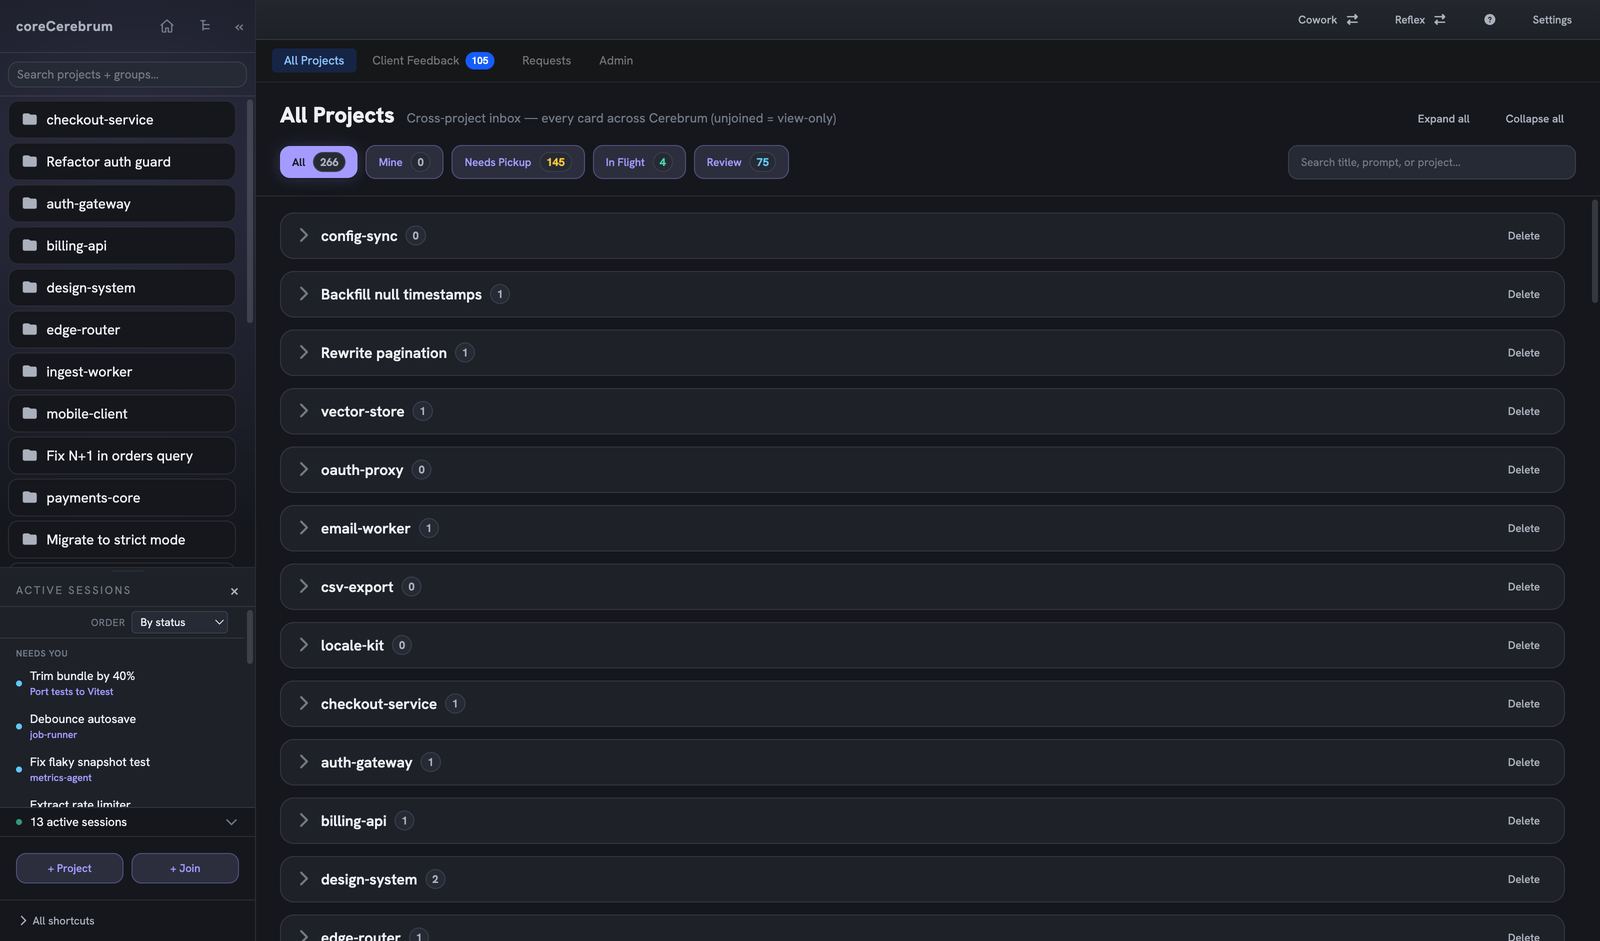Screen dimensions: 1600x941
Task: Click the Search projects + groups field
Action: tap(127, 74)
